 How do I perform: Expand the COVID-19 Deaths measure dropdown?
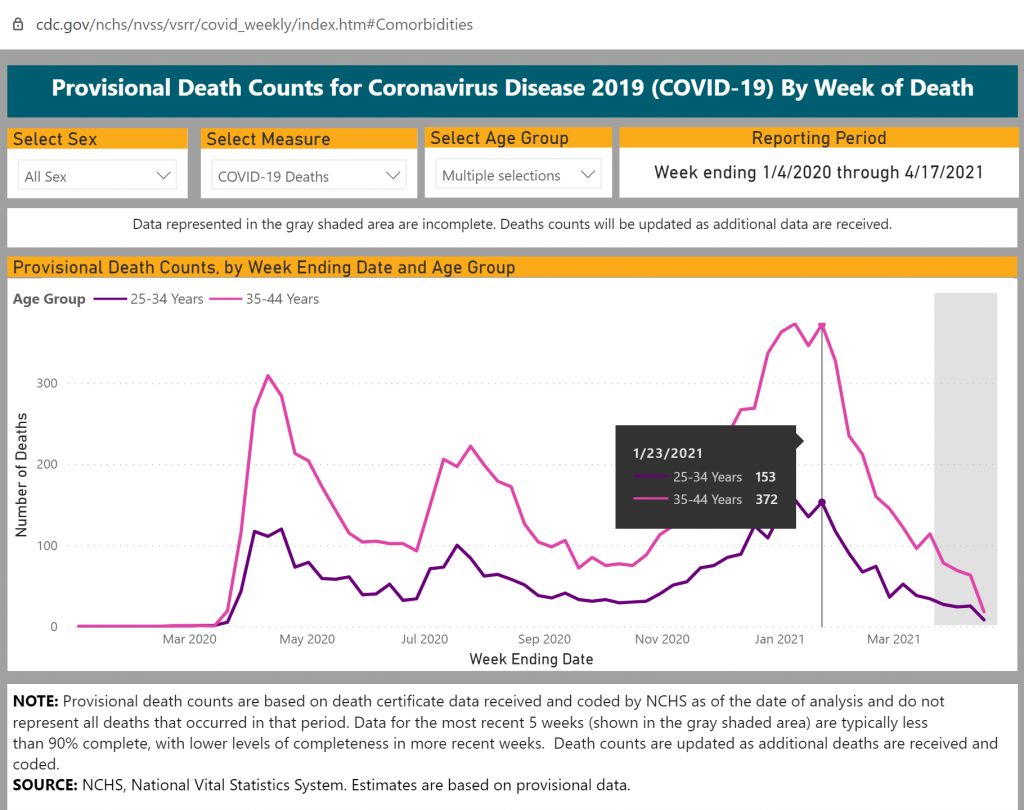308,176
